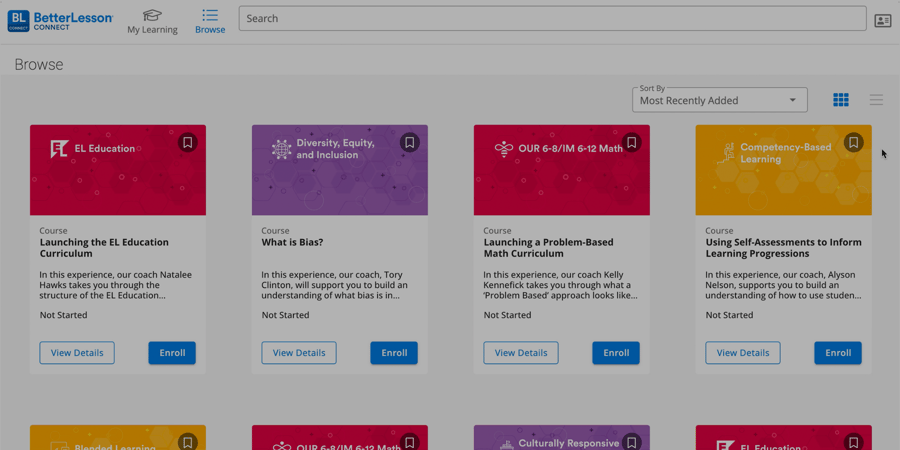This screenshot has width=900, height=450.
Task: Bookmark the OUR 6-8/IM 6-12 Math card in bottom row
Action: (409, 443)
